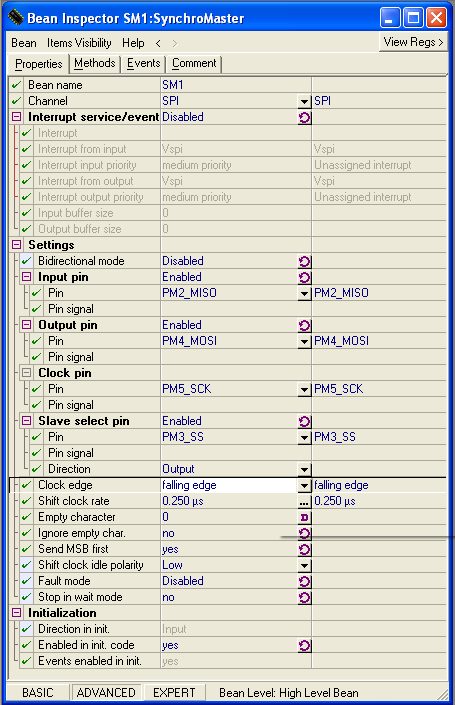Open Clock pin PM5_SCK dropdown

point(304,389)
